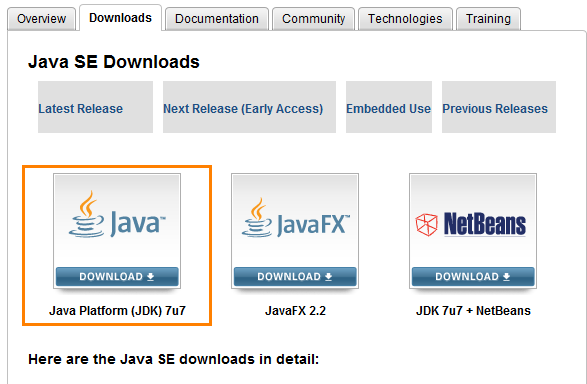Click the Java logo image
Image resolution: width=587 pixels, height=384 pixels.
pyautogui.click(x=117, y=214)
